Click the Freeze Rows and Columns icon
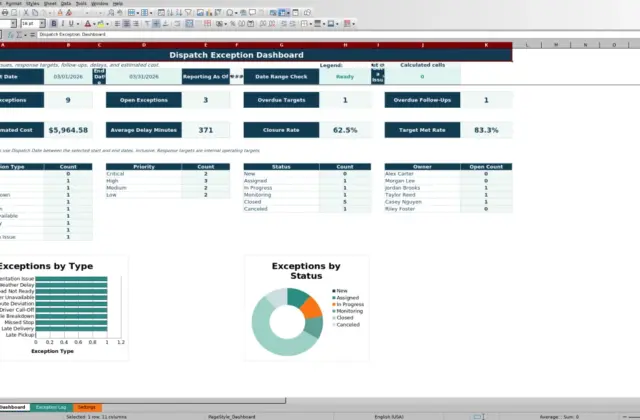This screenshot has height=420, width=640. coord(282,13)
